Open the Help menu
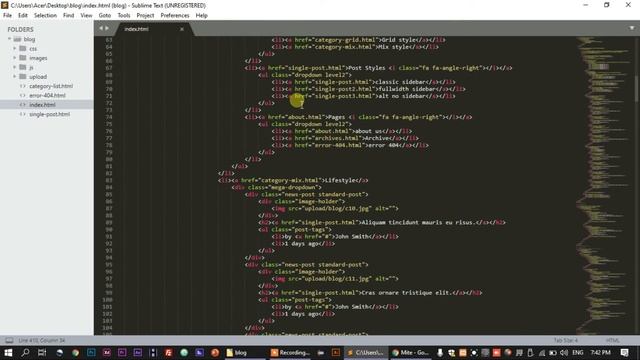Screen dimensions: 640x360 202,15
